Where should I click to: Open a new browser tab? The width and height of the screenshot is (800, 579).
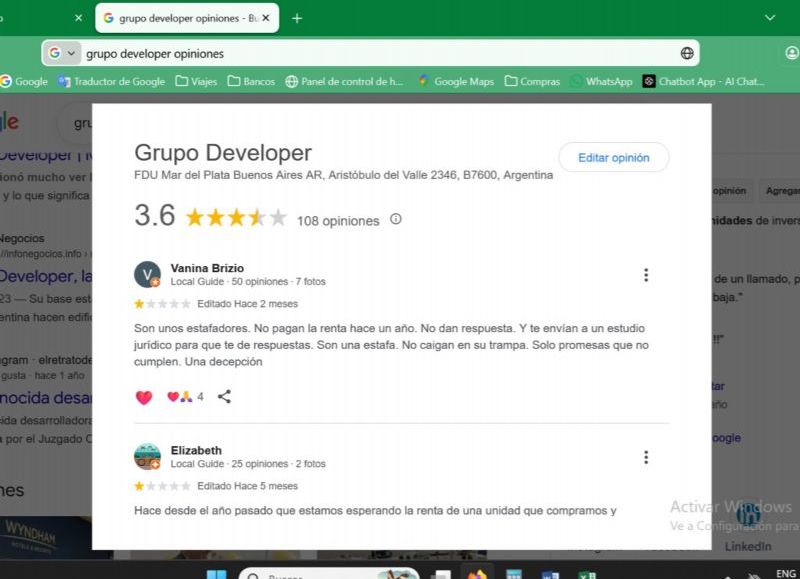(297, 18)
